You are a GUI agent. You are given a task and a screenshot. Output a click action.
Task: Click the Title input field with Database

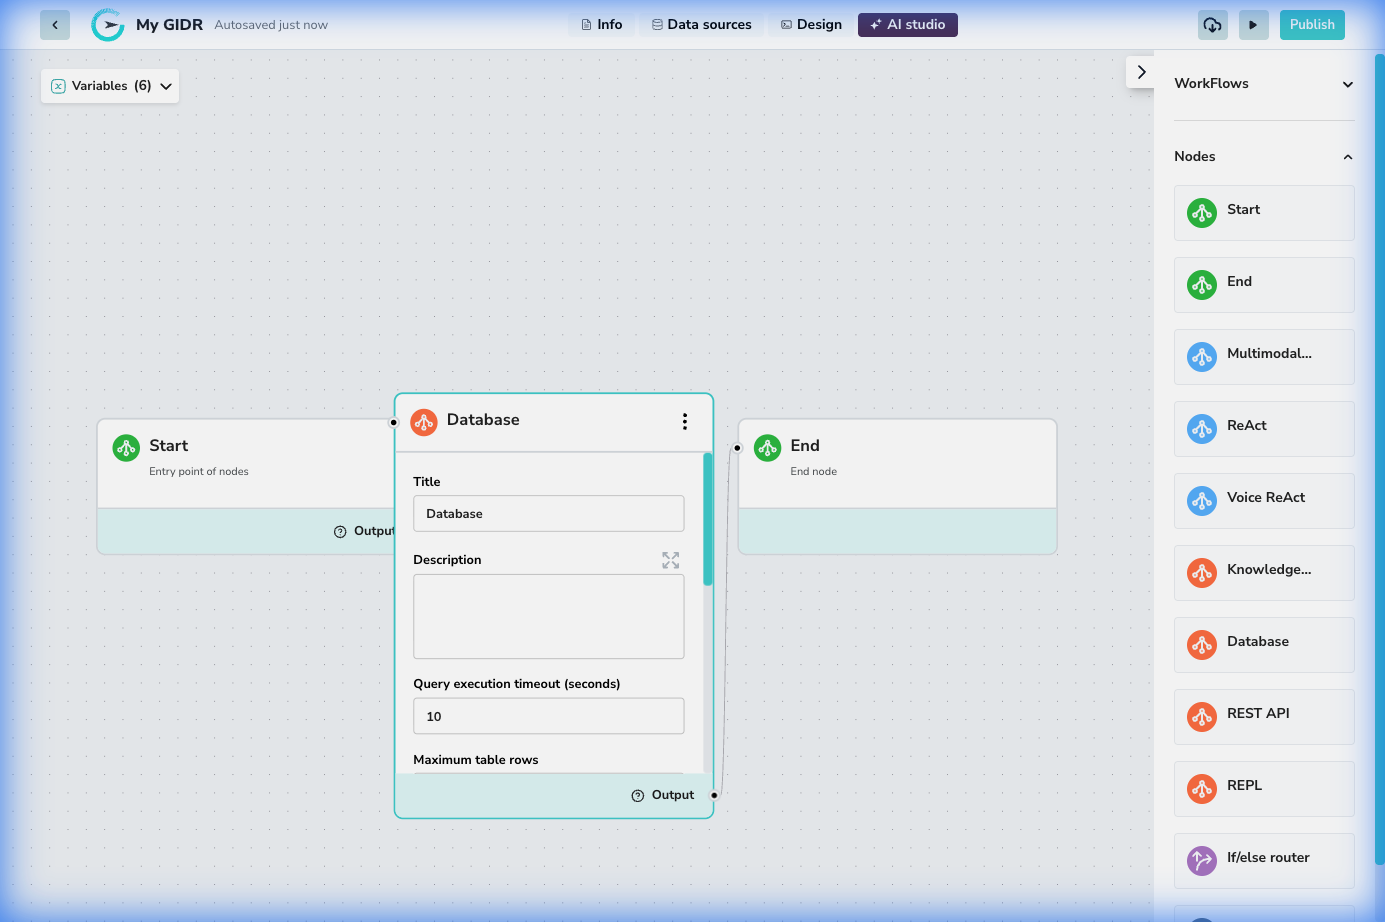click(x=549, y=514)
